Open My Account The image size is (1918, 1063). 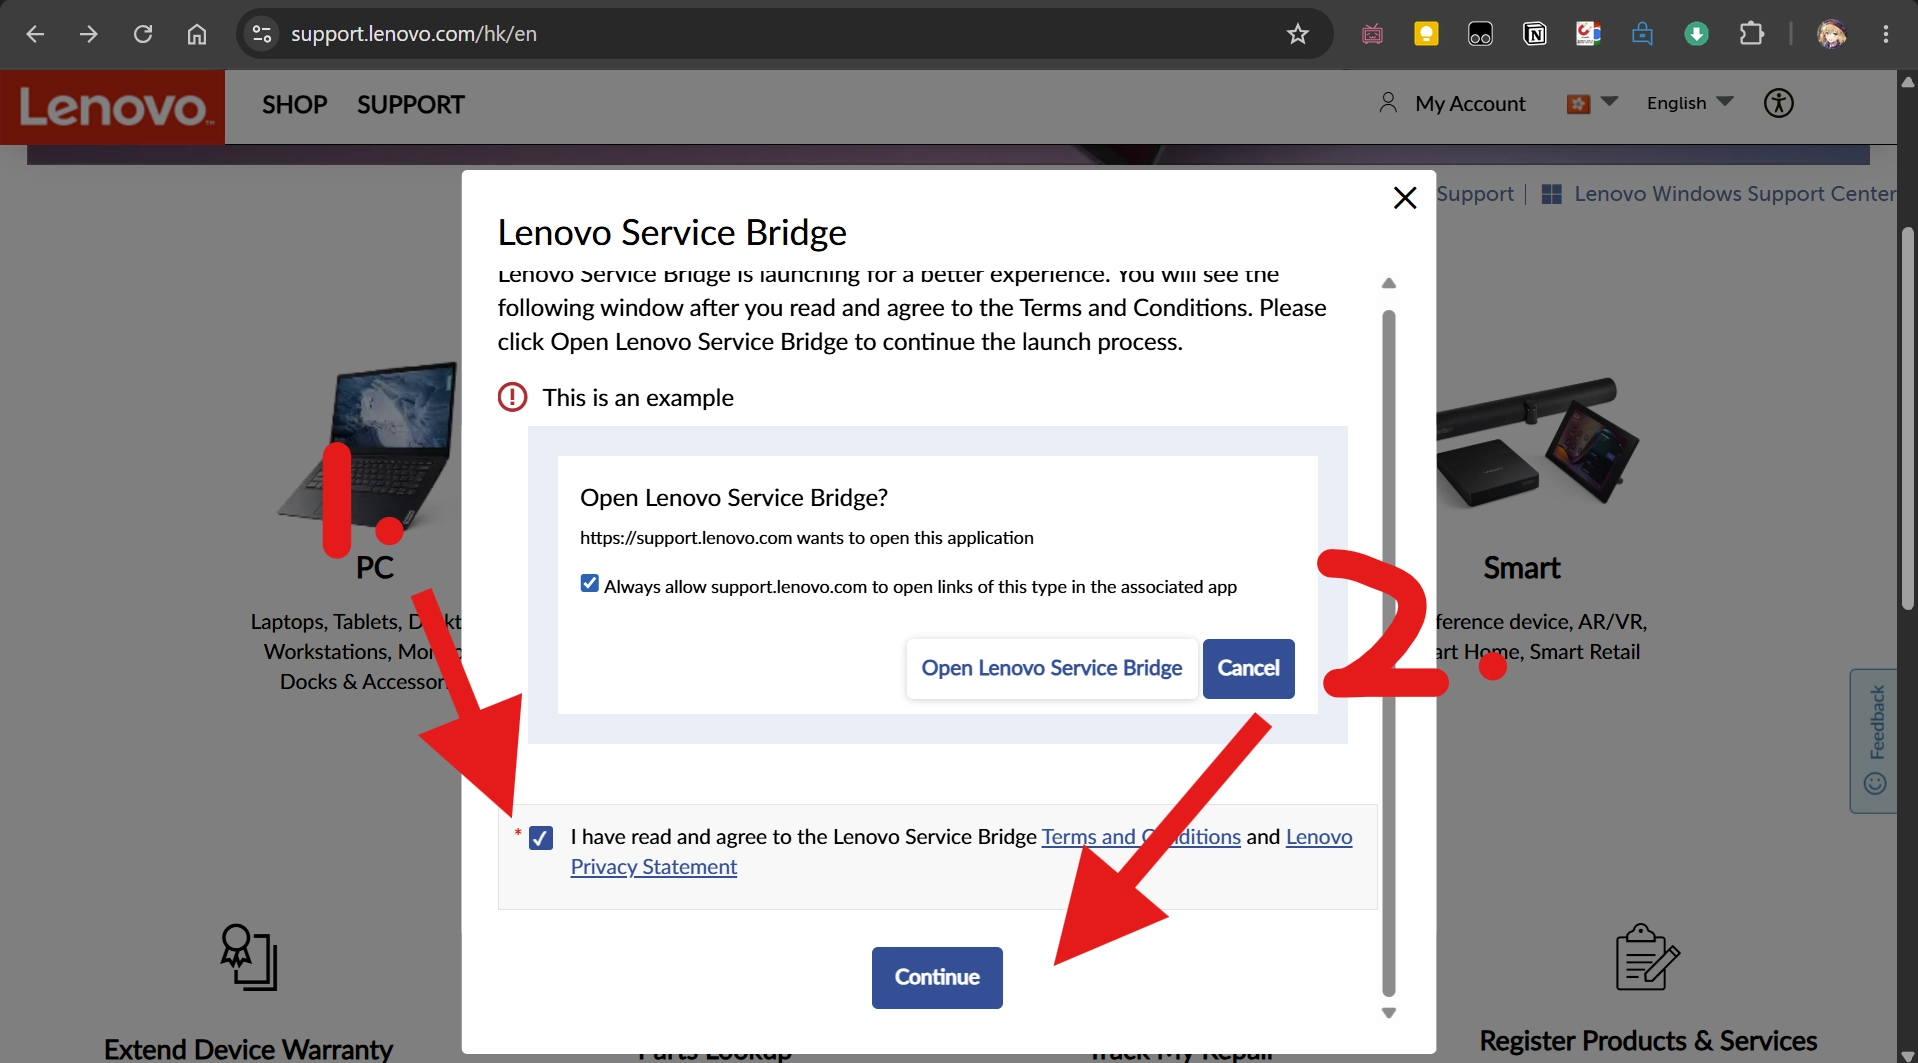coord(1452,103)
